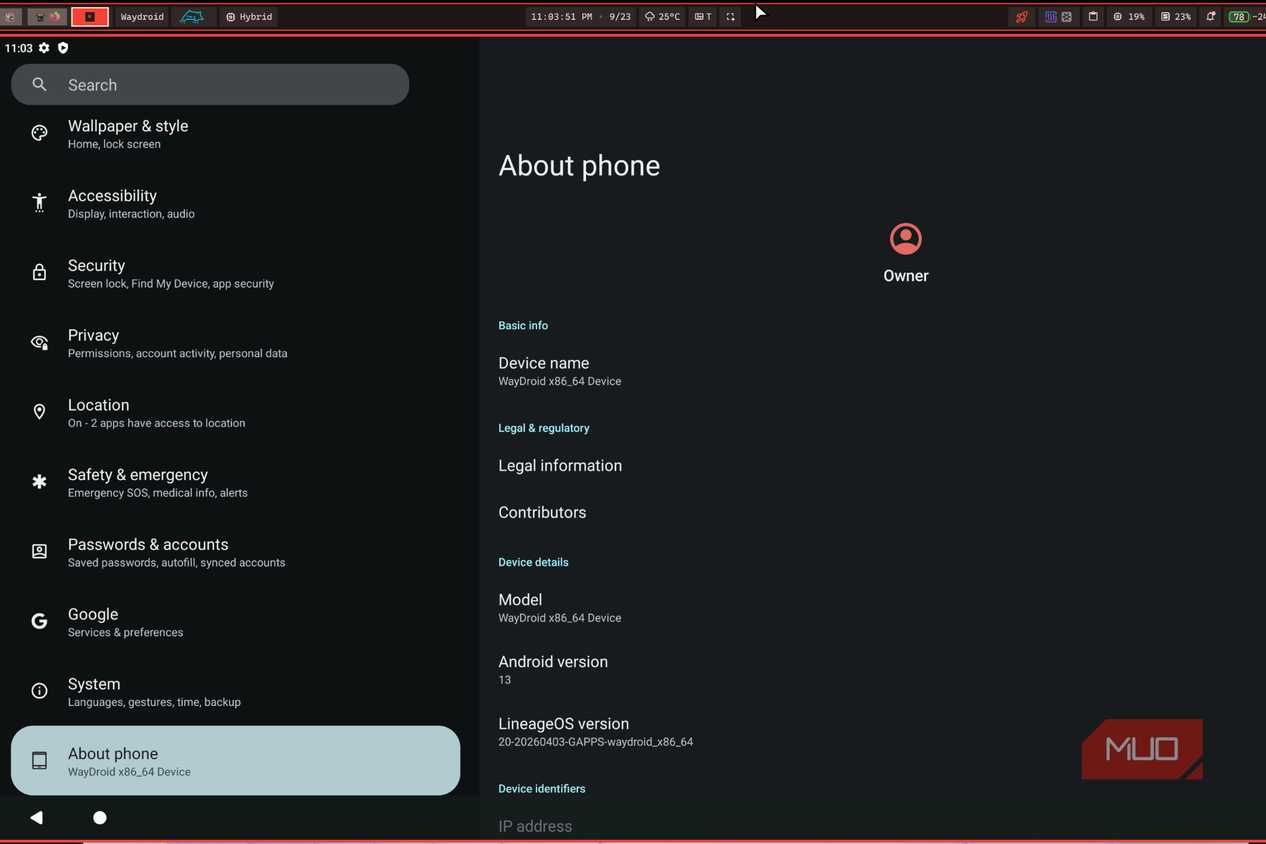Click the Accessibility person icon
The height and width of the screenshot is (844, 1266).
[39, 202]
